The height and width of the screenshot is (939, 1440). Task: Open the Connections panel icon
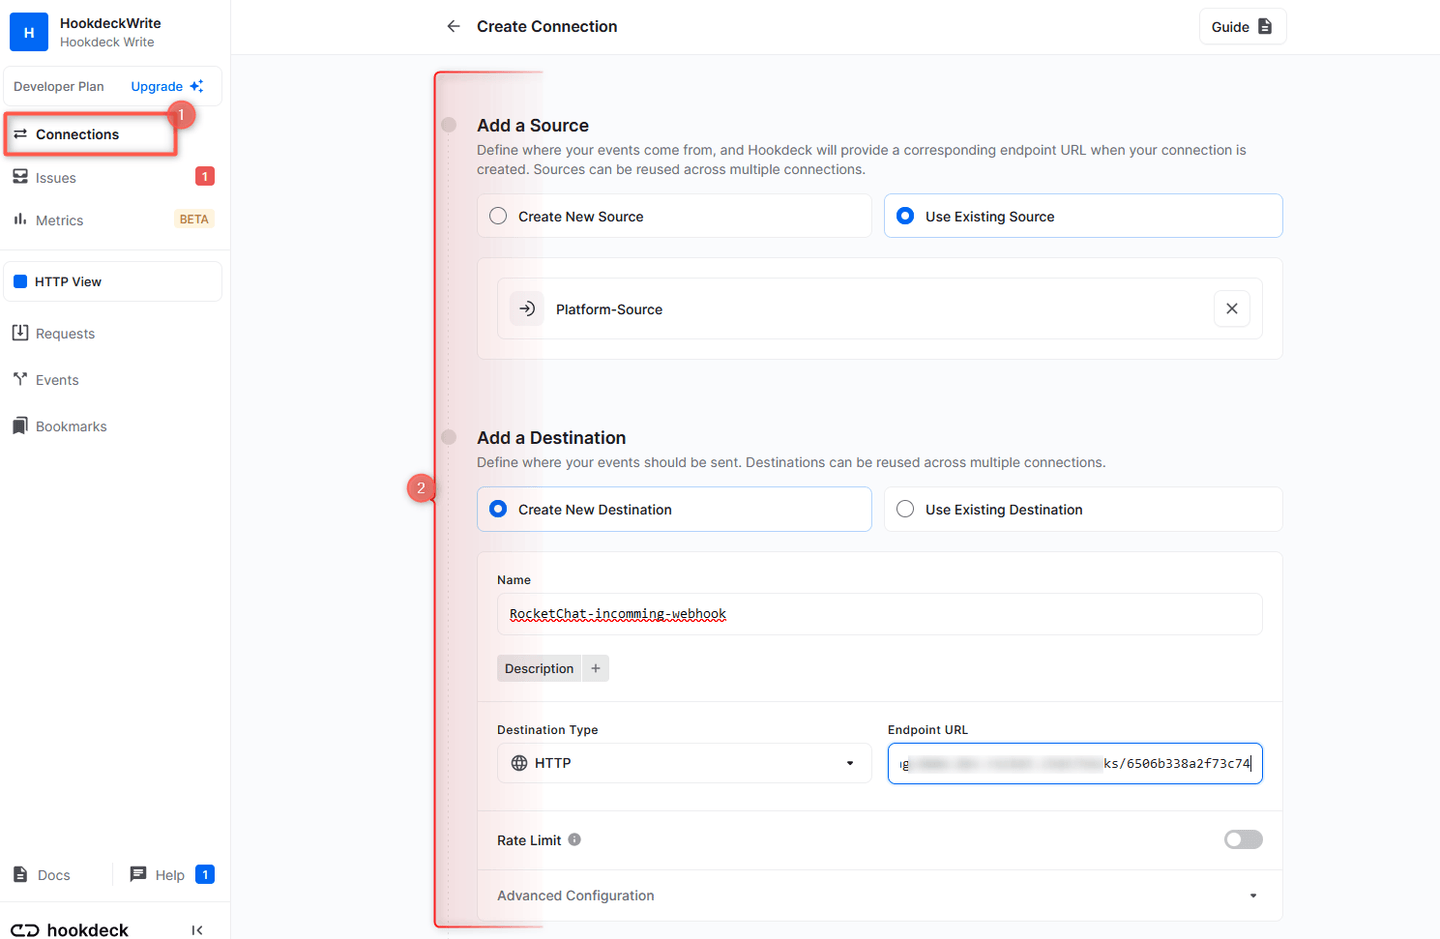pos(23,133)
